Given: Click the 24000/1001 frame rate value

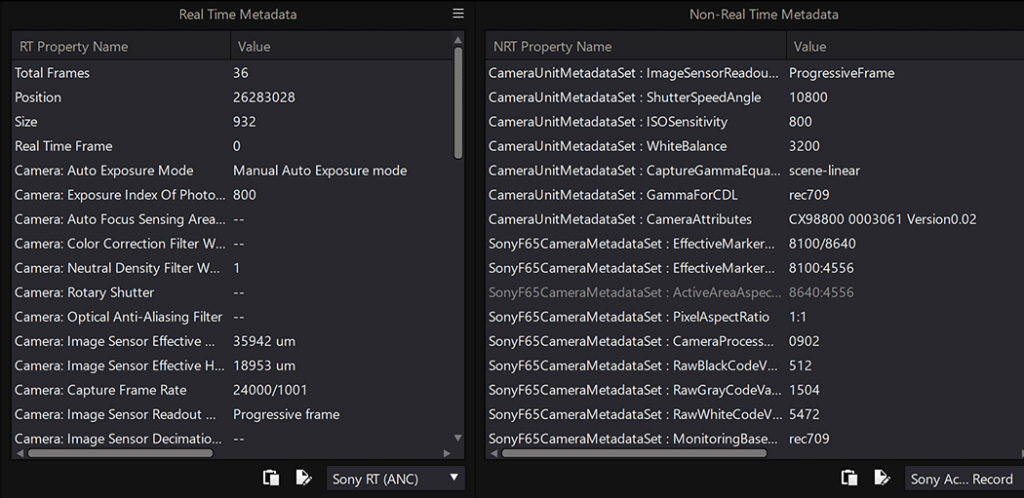Looking at the screenshot, I should (x=270, y=390).
